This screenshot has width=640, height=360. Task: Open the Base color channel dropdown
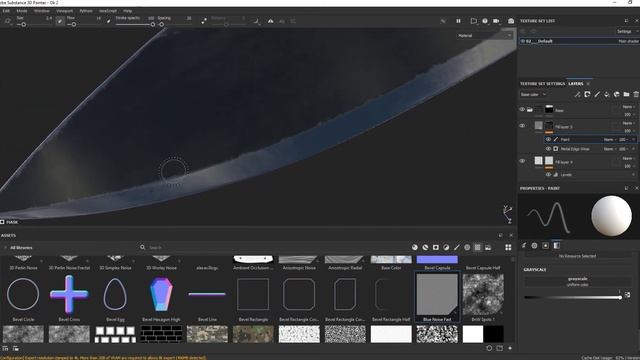[x=533, y=94]
